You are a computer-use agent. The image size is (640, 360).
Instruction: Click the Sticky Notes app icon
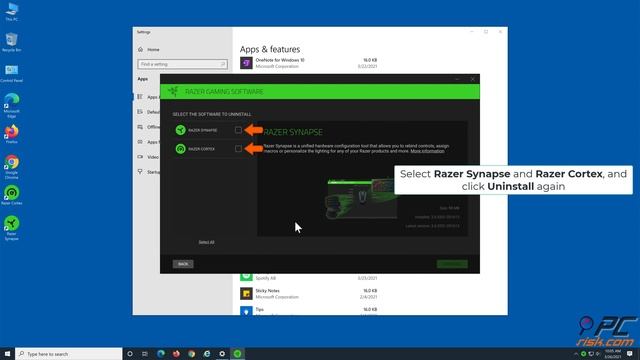coord(246,293)
